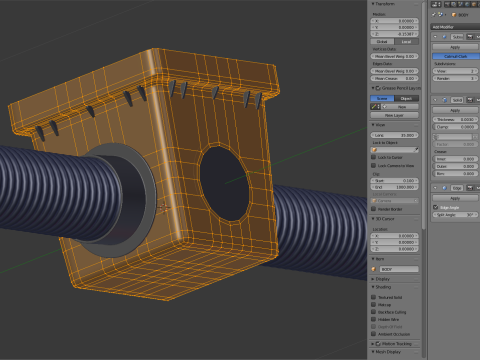Collapse the Item panel

click(x=373, y=259)
